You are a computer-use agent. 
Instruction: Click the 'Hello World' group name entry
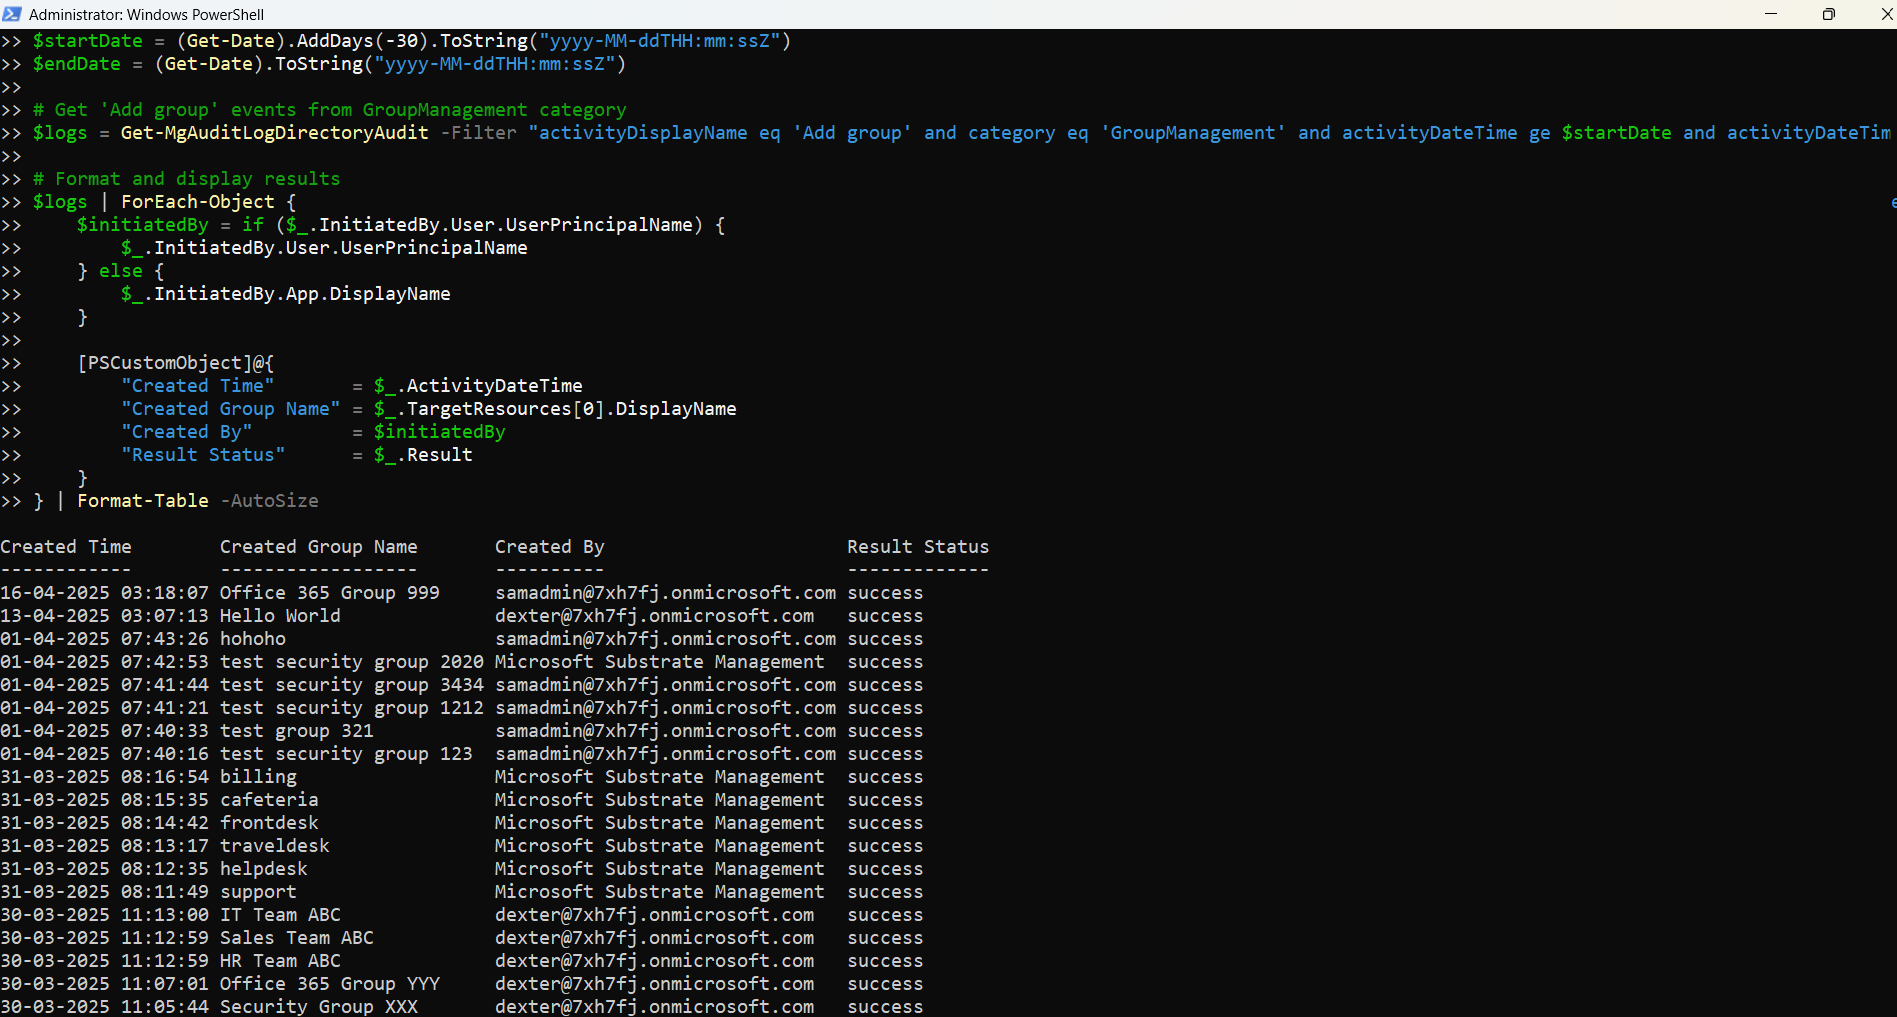click(280, 616)
